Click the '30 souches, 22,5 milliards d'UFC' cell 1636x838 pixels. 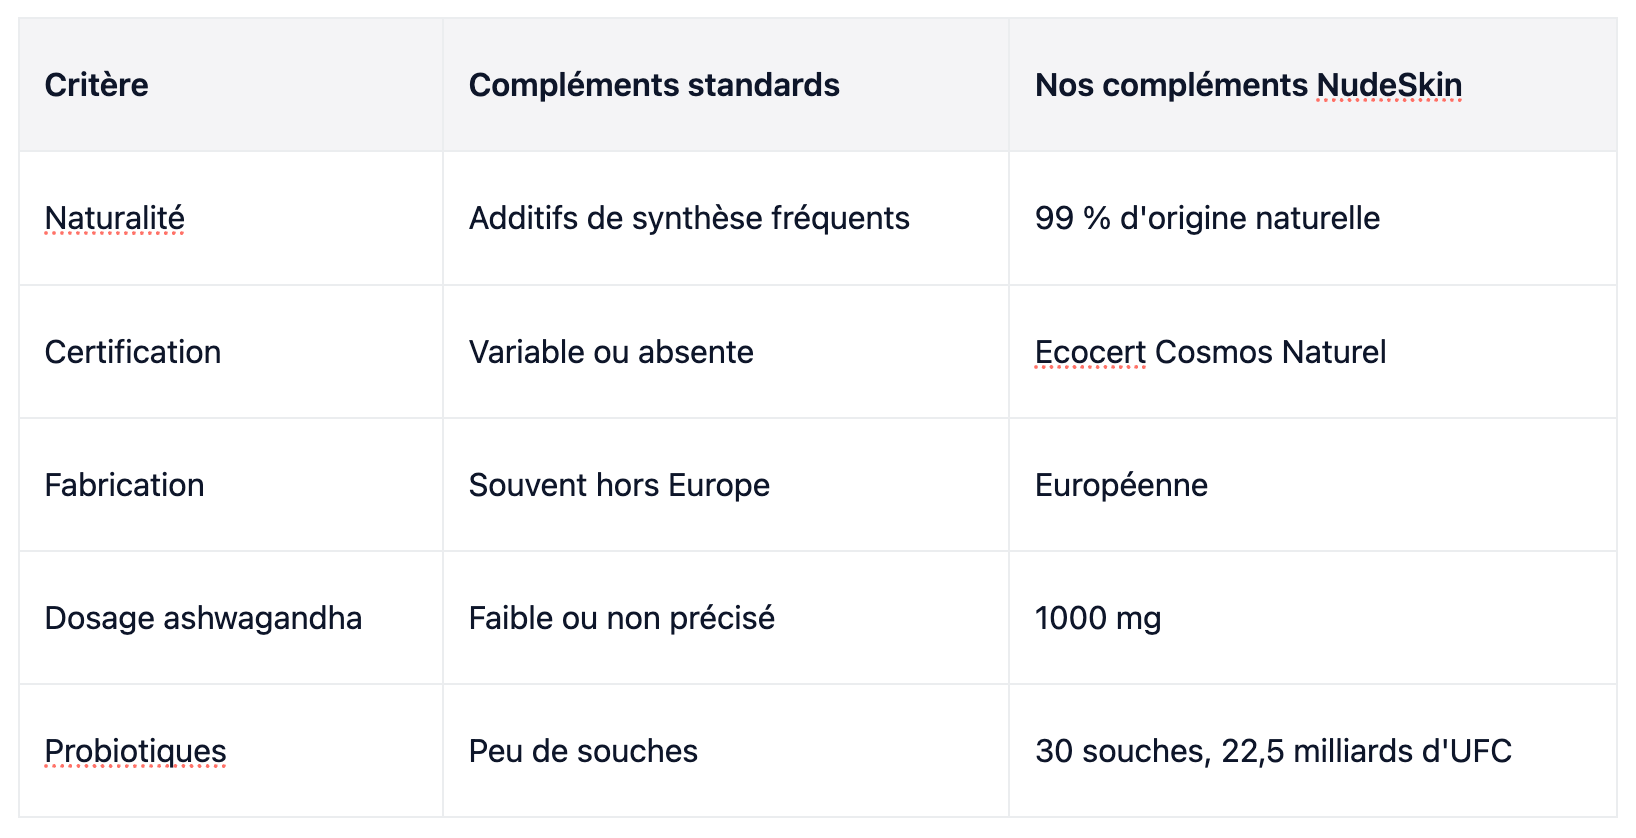click(x=1313, y=751)
